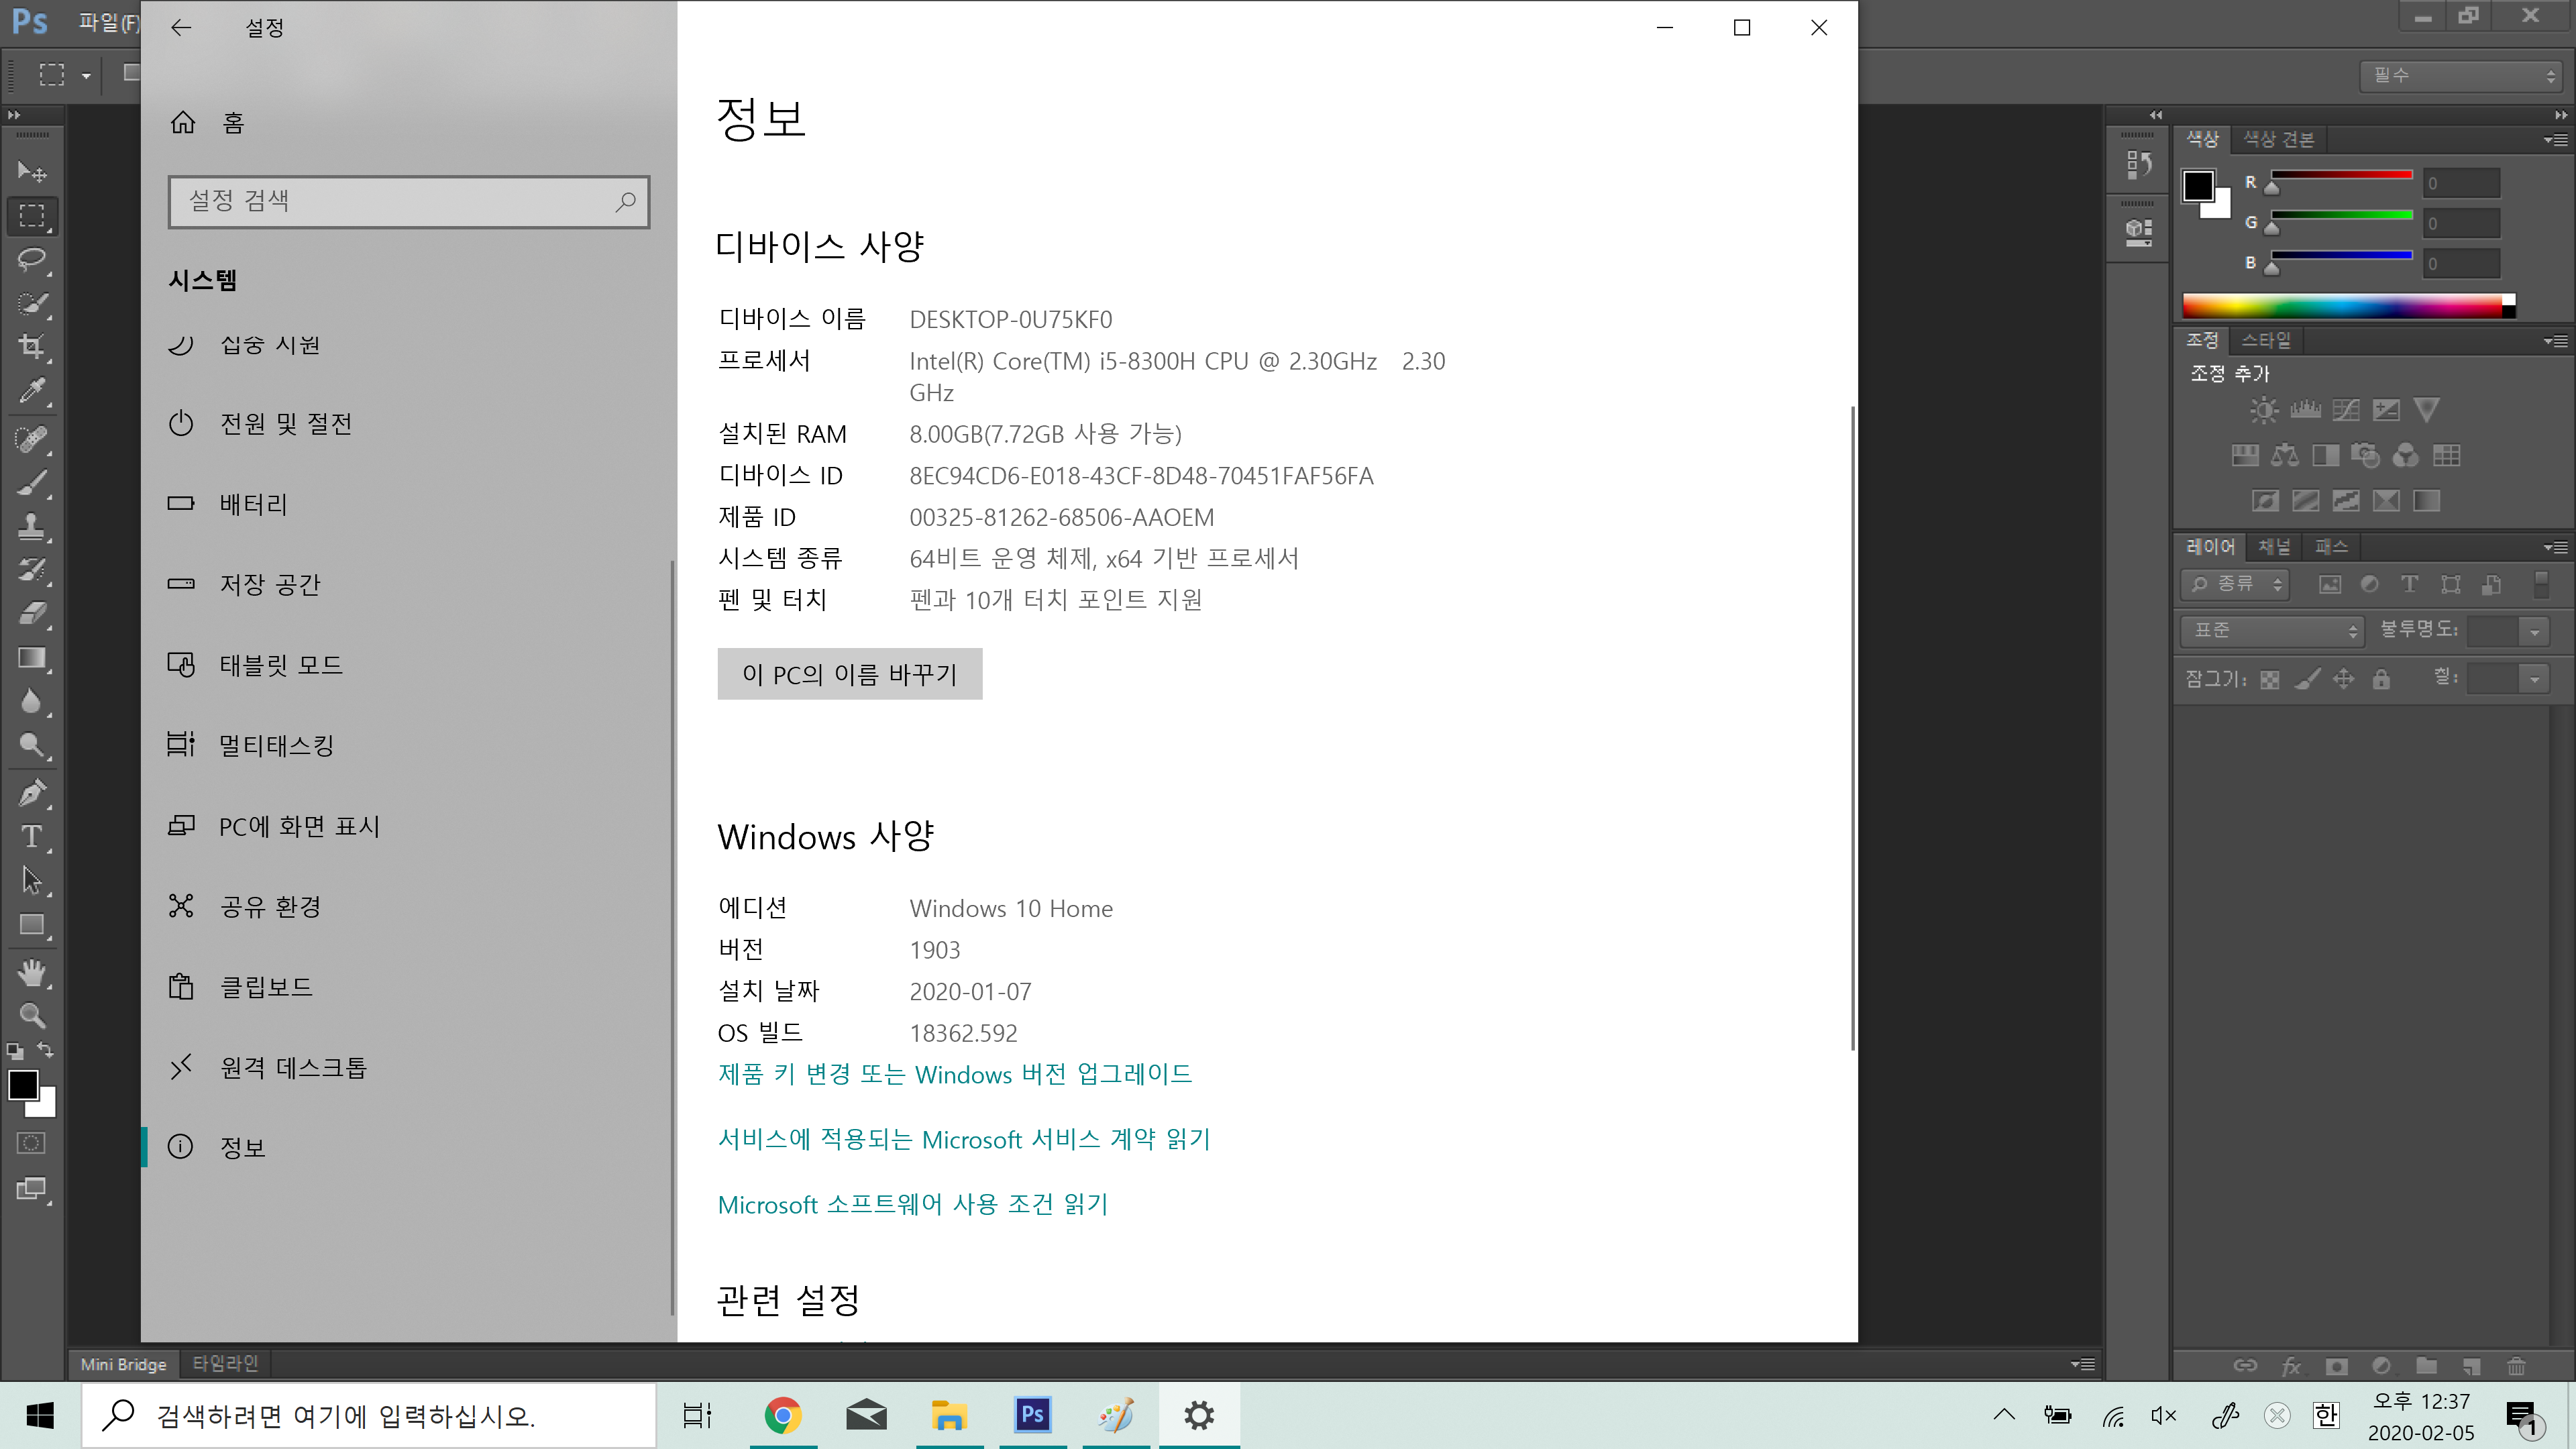
Task: Switch to the 채널 tab
Action: [2273, 547]
